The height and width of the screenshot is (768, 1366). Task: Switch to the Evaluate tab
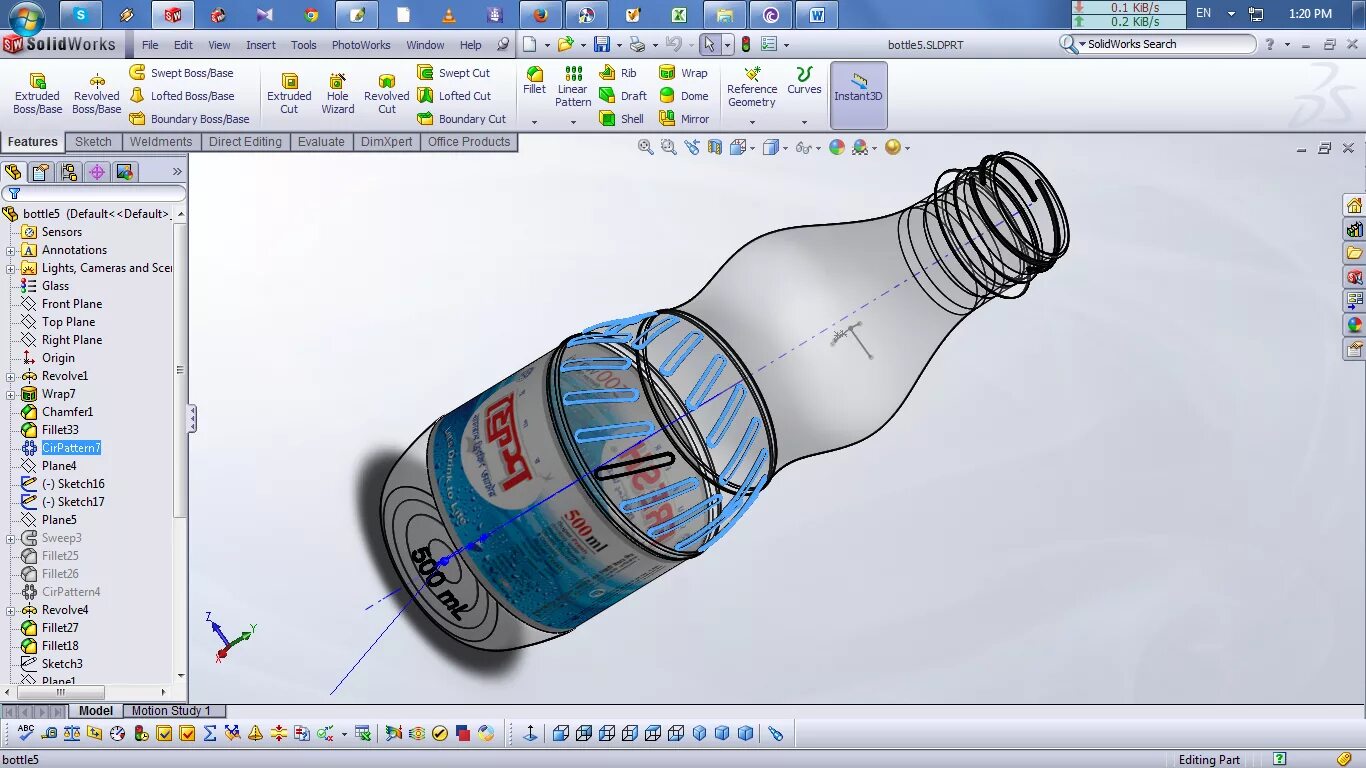click(x=321, y=142)
